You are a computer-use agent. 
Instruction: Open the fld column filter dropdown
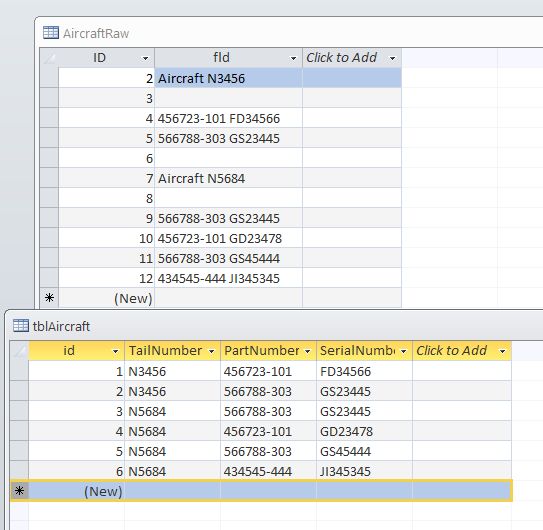click(x=293, y=59)
